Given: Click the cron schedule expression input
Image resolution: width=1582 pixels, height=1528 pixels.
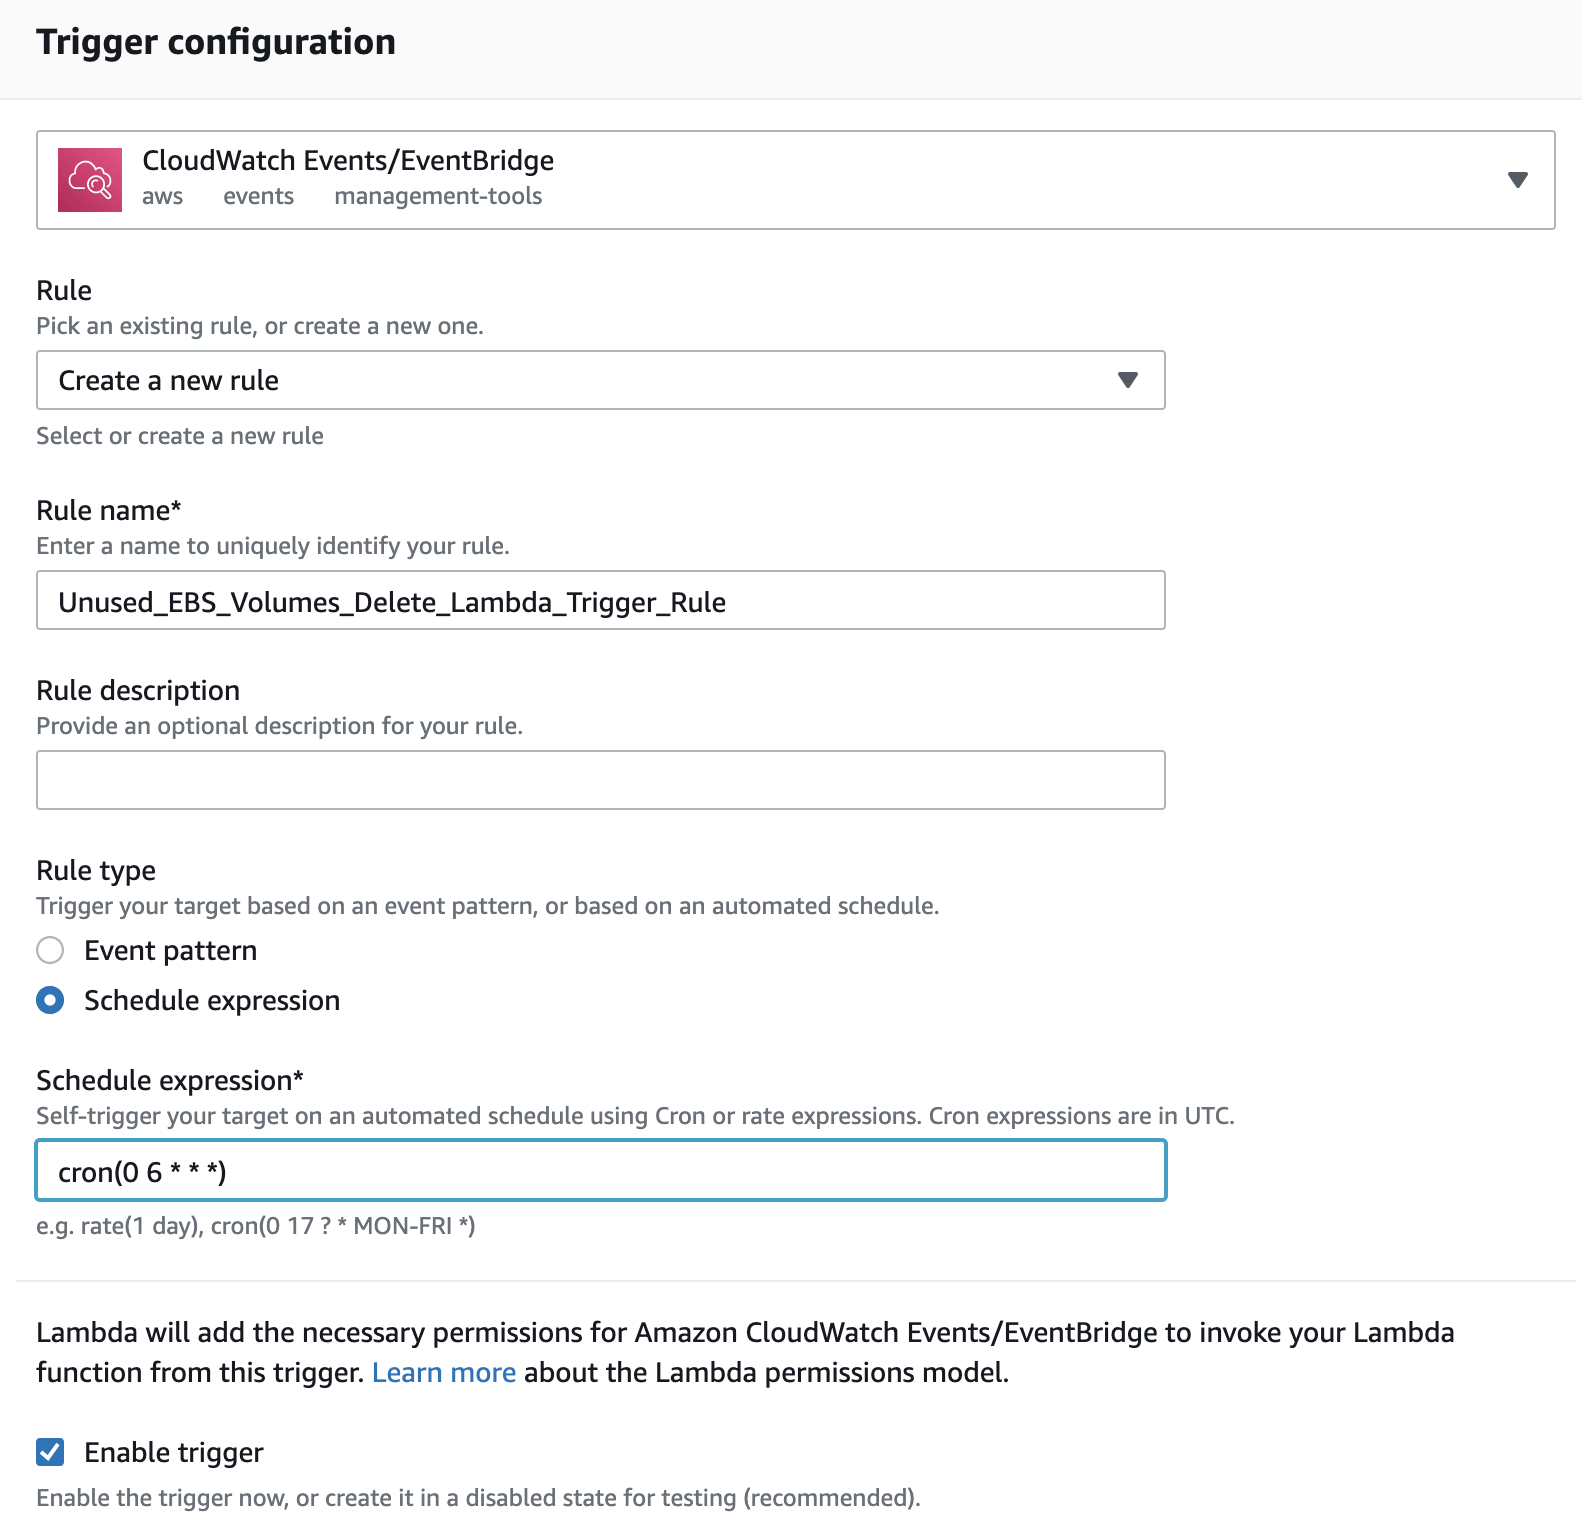Looking at the screenshot, I should point(600,1171).
